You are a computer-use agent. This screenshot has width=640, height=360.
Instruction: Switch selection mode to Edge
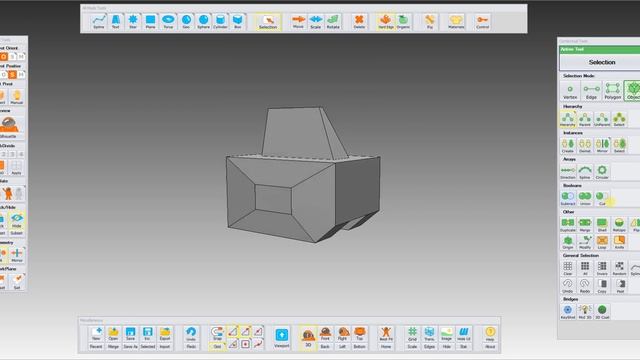591,91
